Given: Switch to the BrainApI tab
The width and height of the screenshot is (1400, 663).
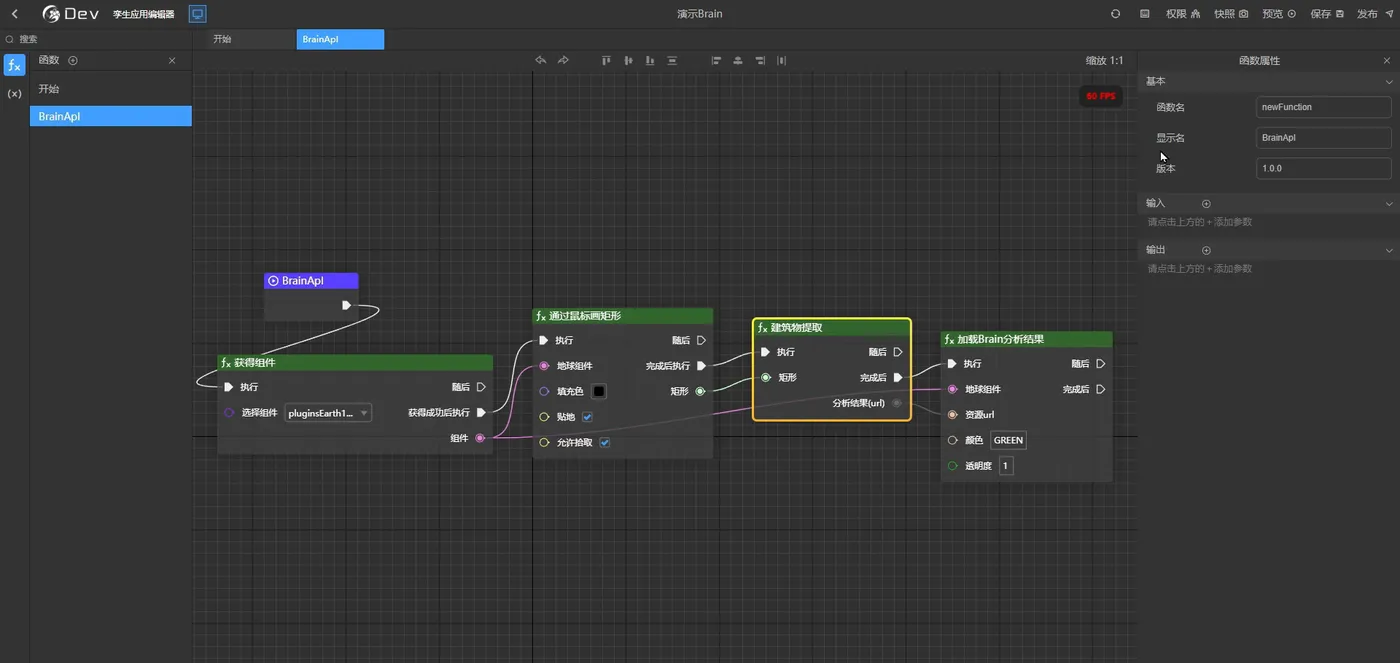Looking at the screenshot, I should [340, 39].
